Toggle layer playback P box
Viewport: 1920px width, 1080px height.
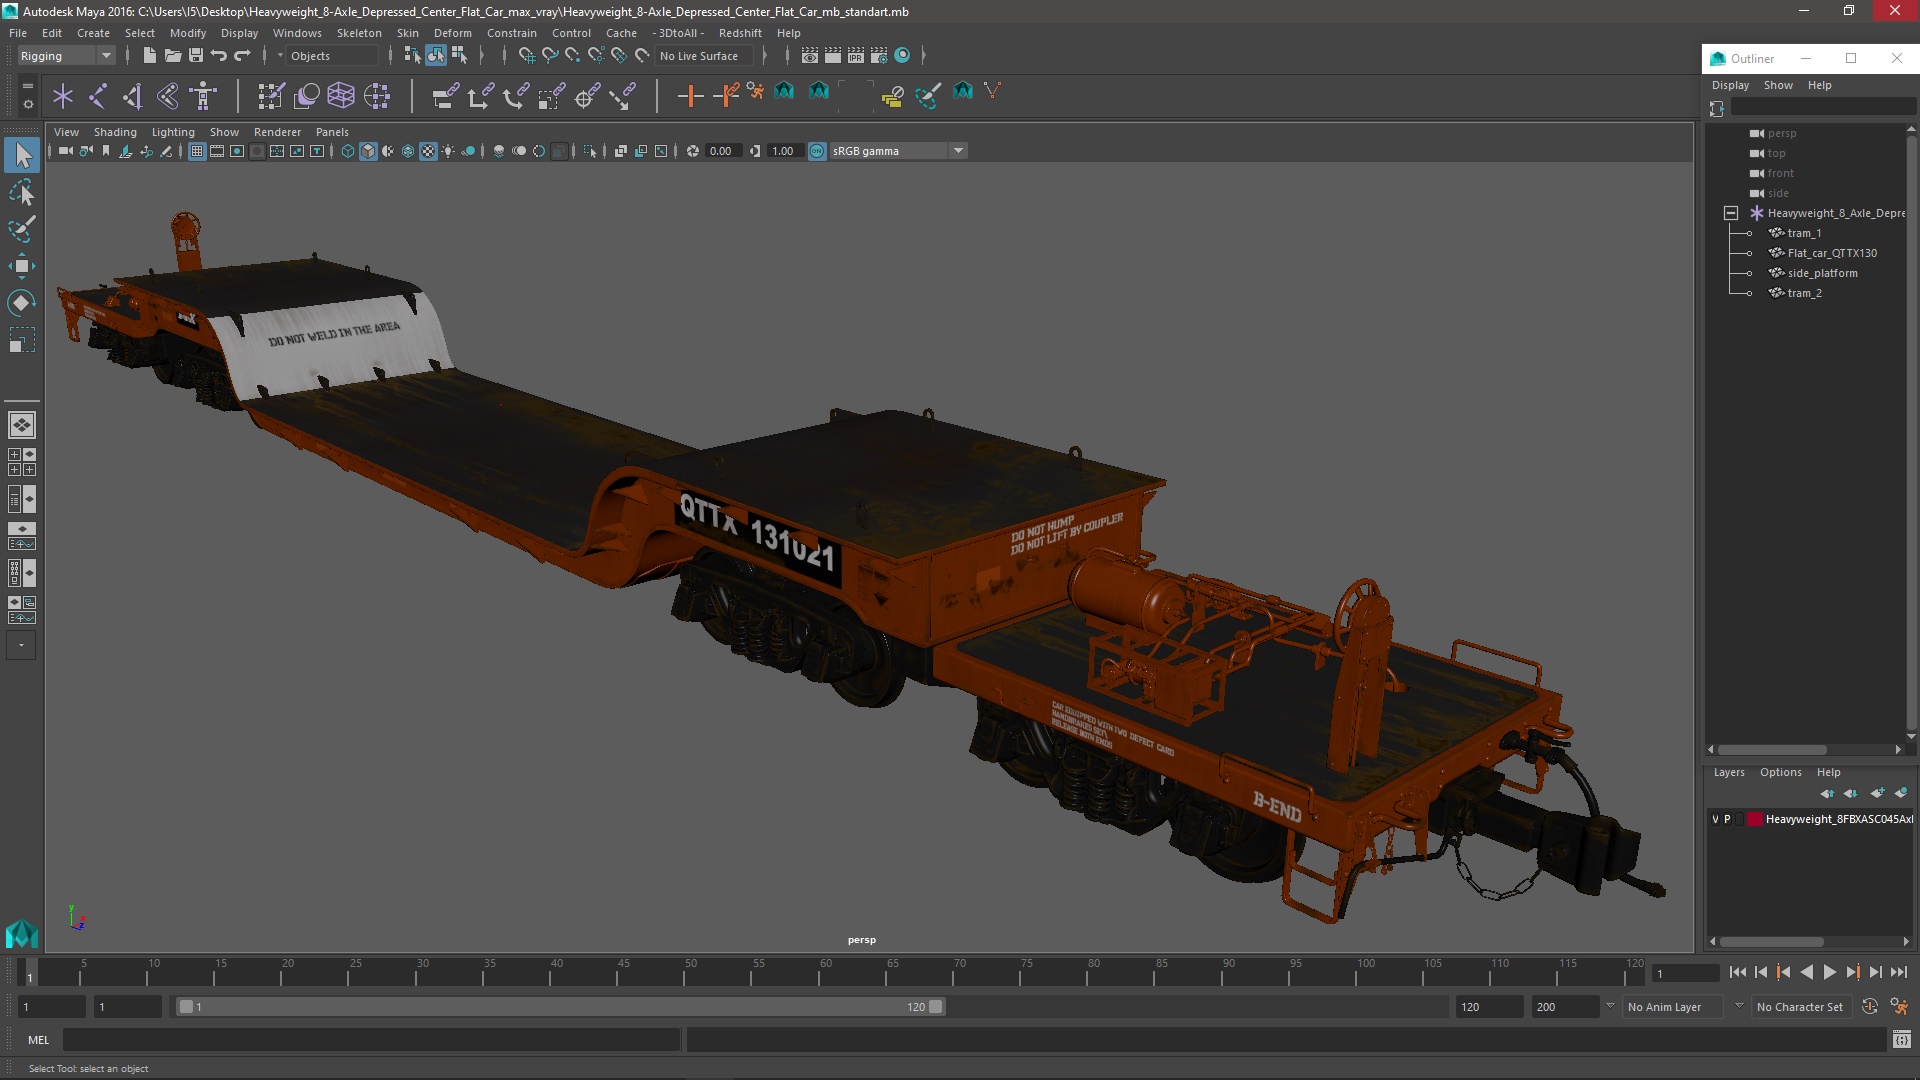pos(1727,819)
